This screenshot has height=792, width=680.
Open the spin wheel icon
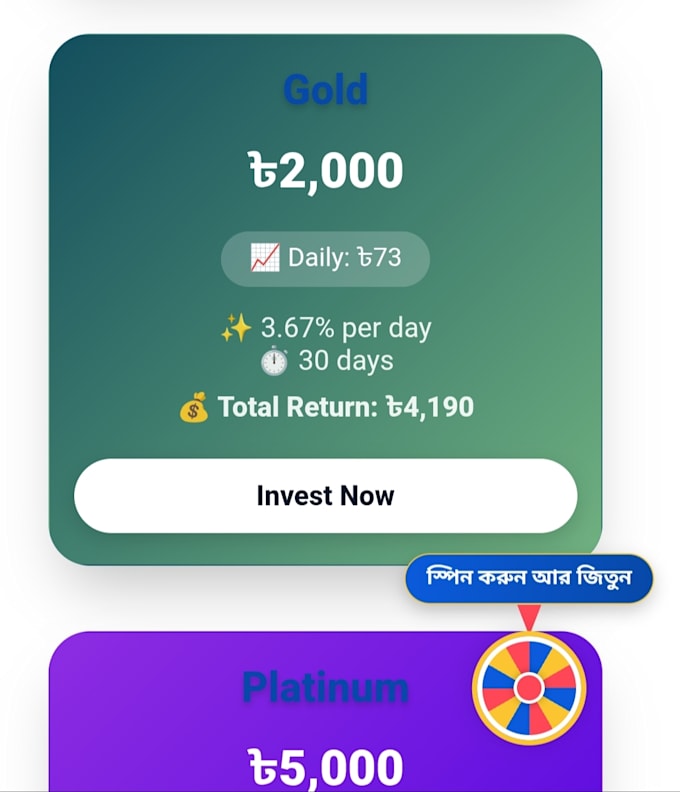click(529, 688)
